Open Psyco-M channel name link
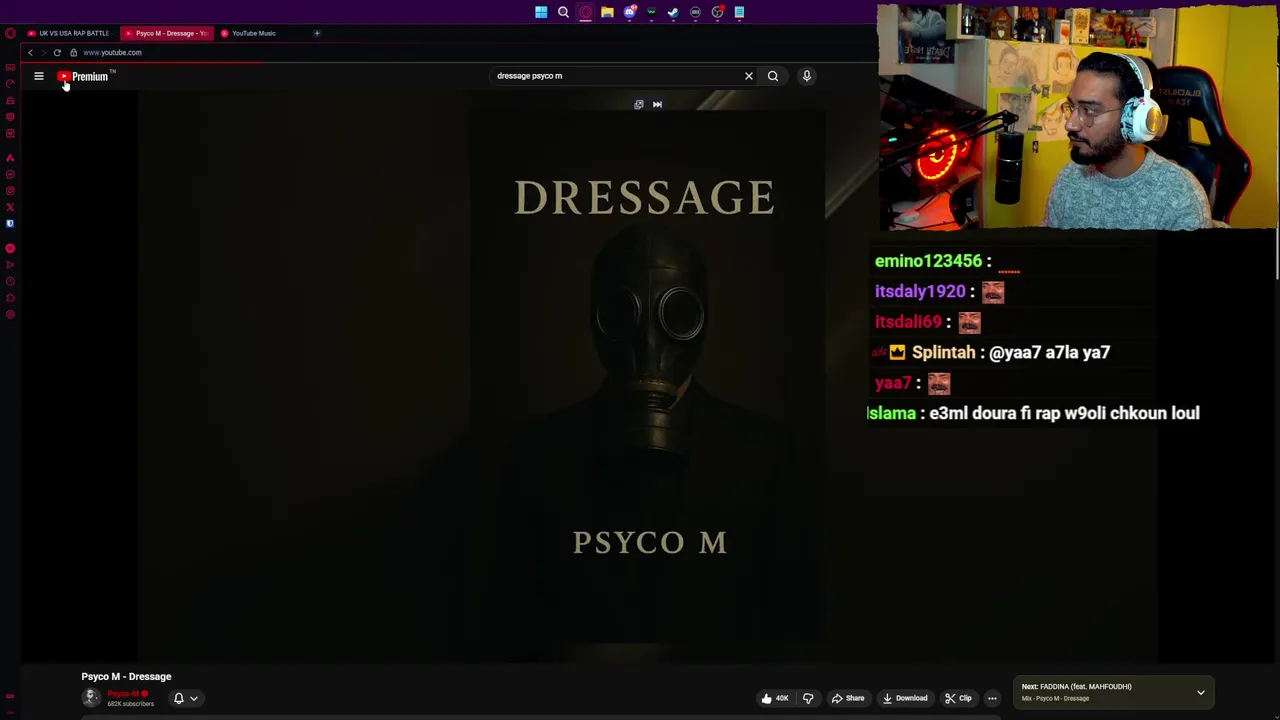The height and width of the screenshot is (720, 1280). [123, 694]
